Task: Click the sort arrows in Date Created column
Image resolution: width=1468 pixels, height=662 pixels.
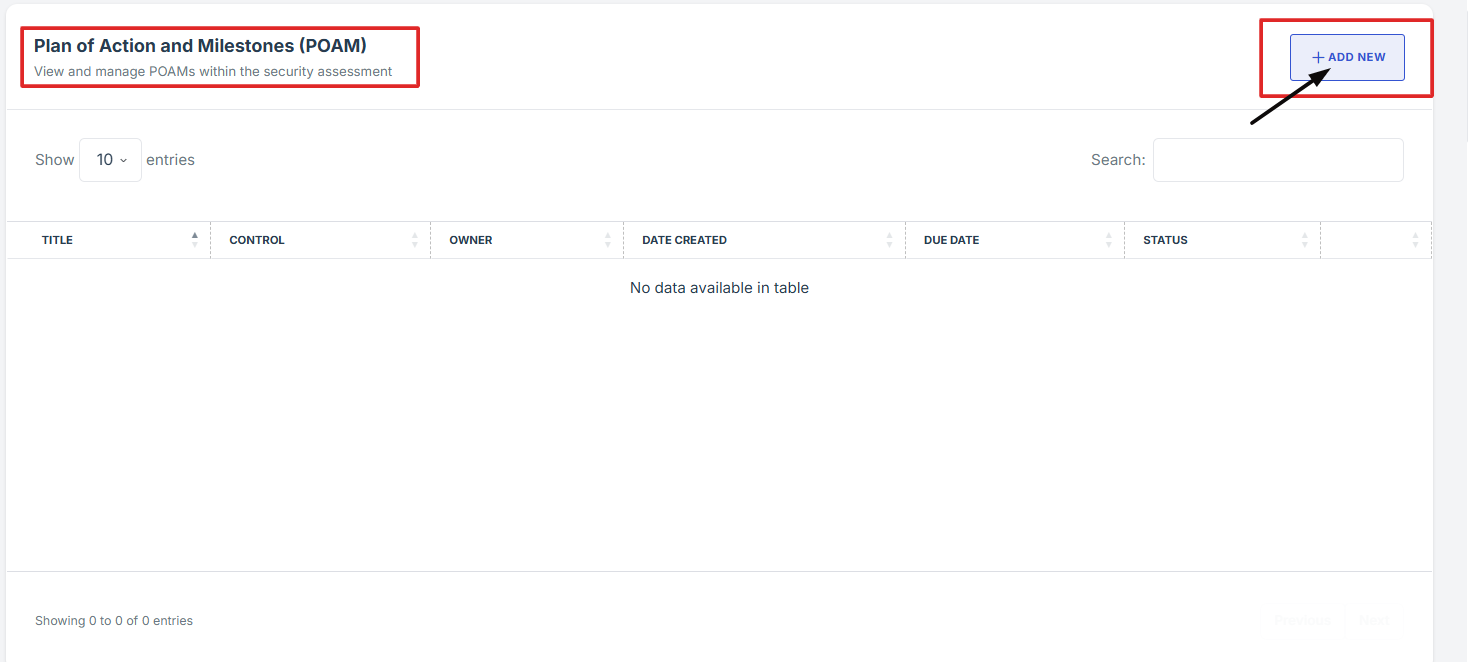Action: (889, 240)
